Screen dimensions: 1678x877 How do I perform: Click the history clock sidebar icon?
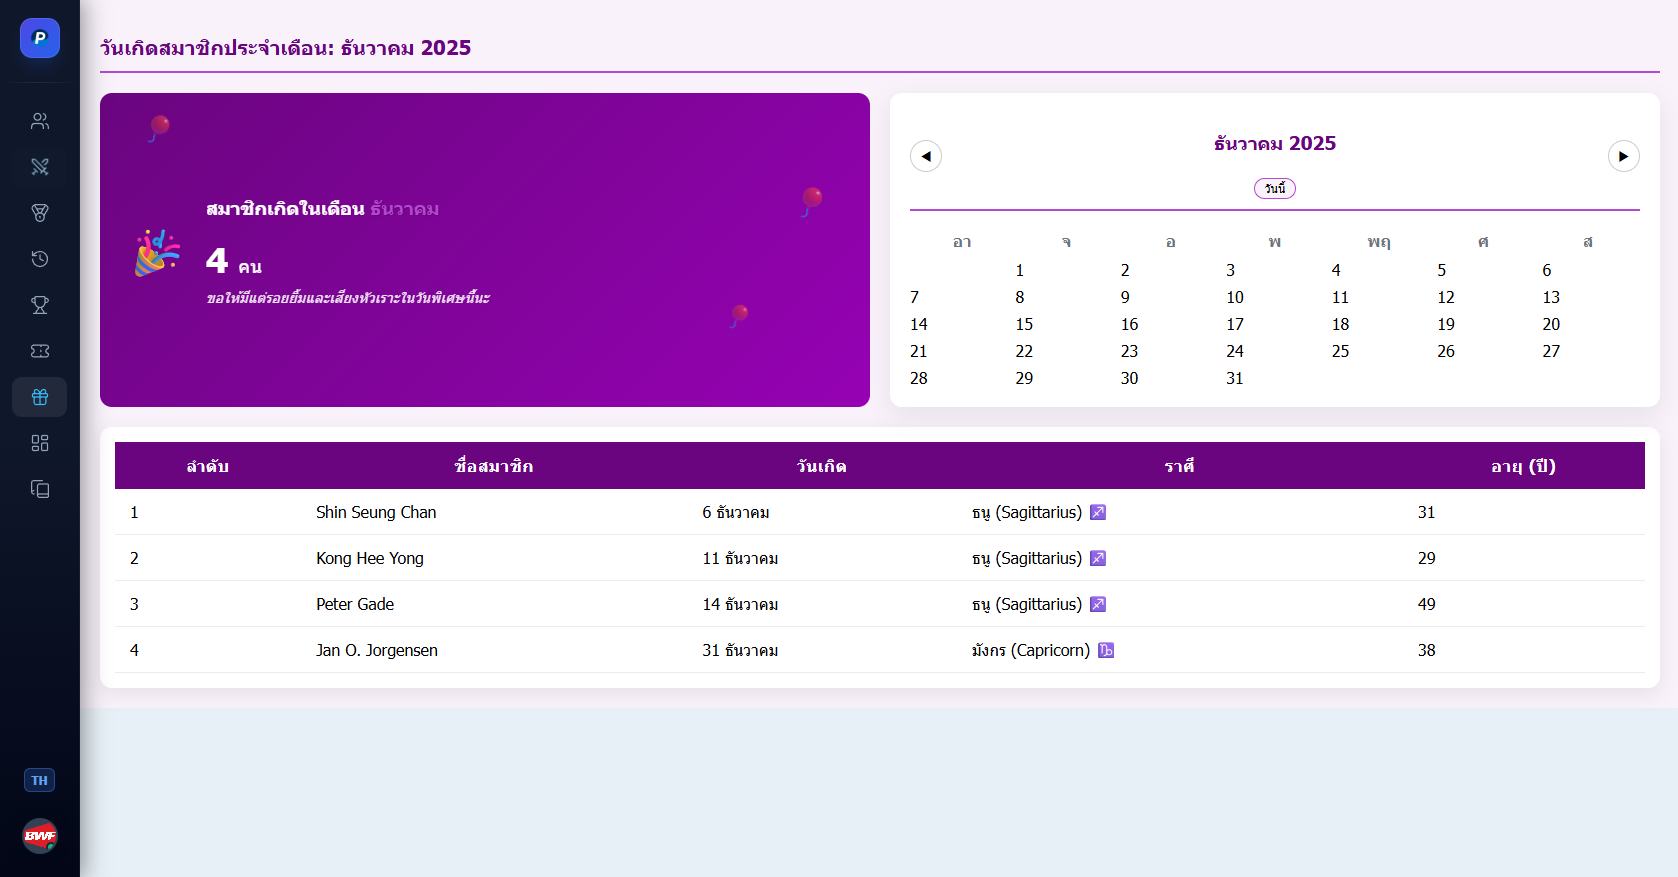[x=40, y=259]
